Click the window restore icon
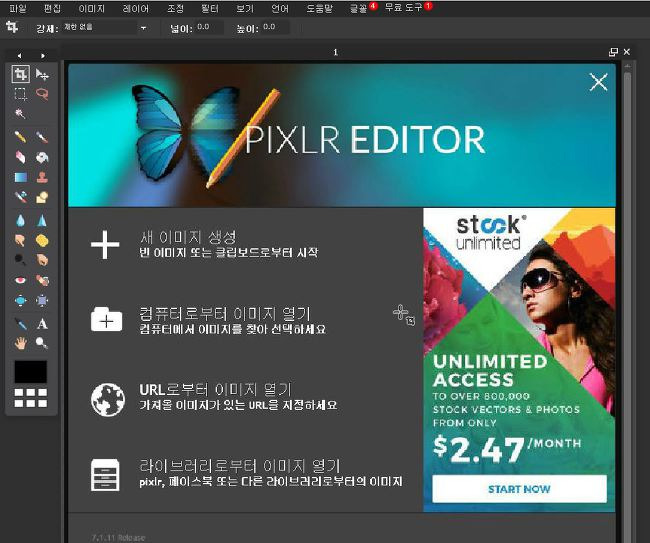Screen dimensions: 650x543 (x=613, y=52)
